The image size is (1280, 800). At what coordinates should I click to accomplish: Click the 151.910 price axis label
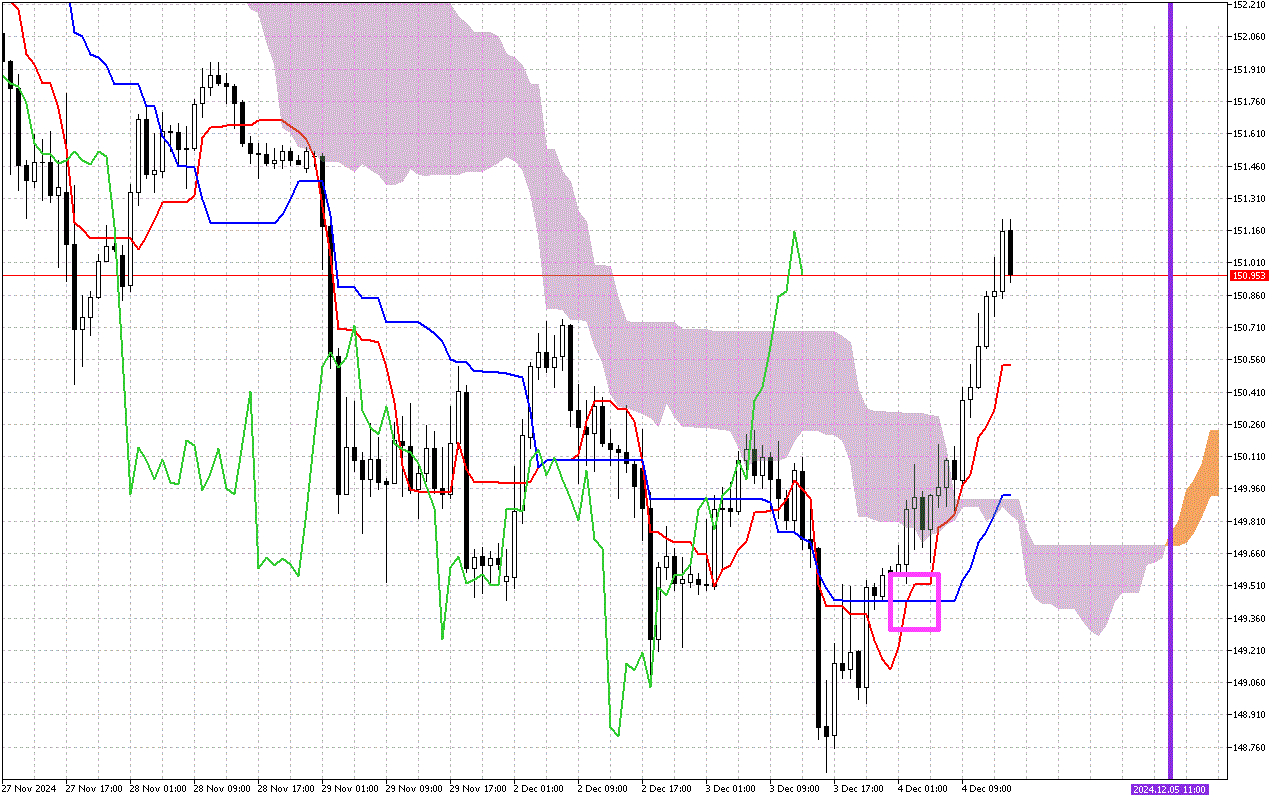point(1250,69)
